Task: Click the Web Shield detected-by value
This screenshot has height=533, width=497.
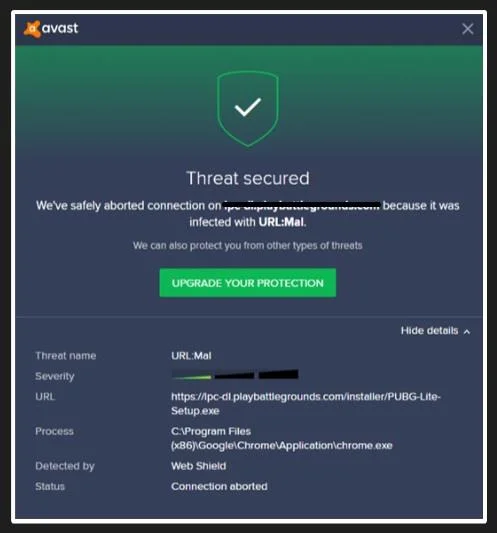Action: pos(199,466)
